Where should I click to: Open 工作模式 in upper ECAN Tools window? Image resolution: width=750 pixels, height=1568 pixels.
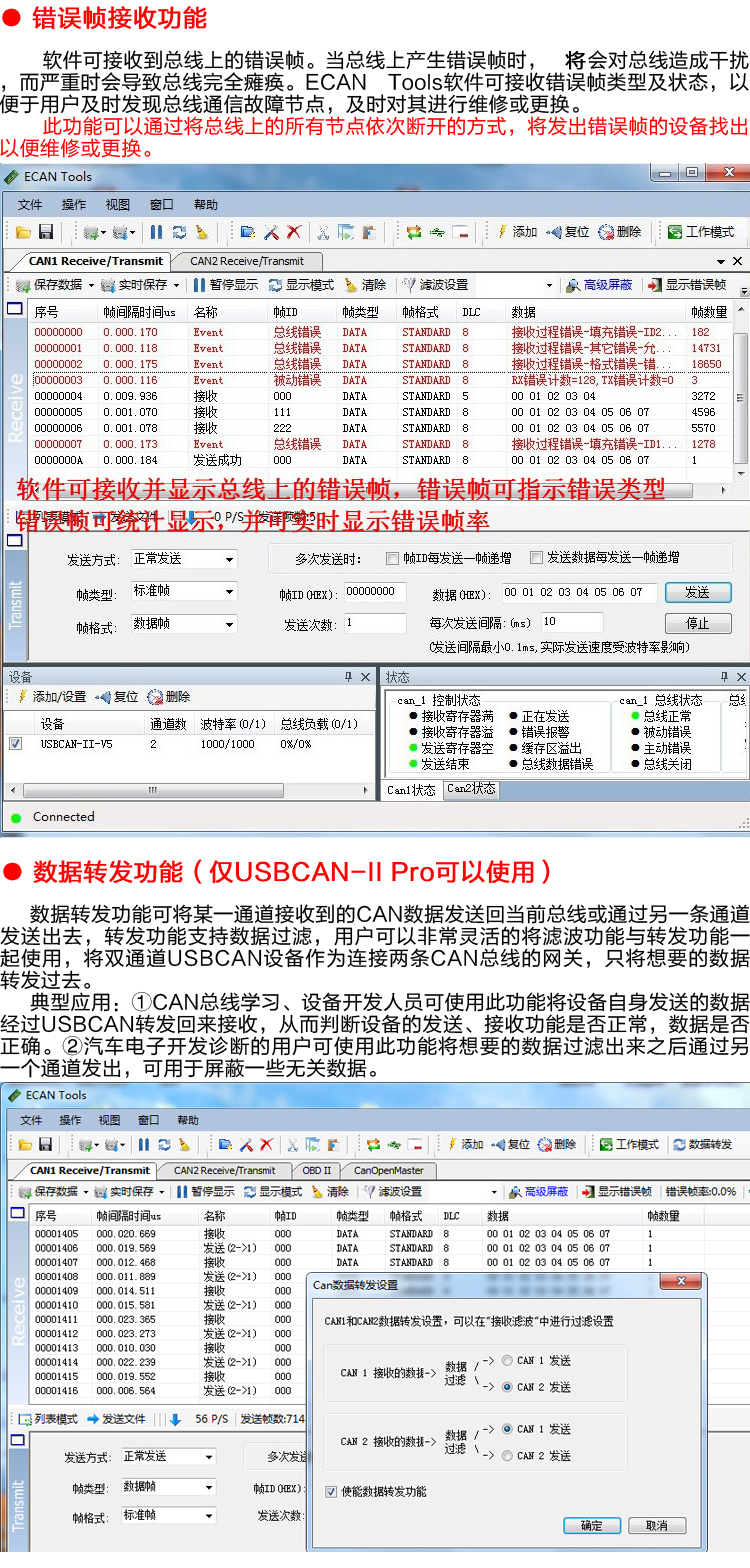click(x=701, y=232)
